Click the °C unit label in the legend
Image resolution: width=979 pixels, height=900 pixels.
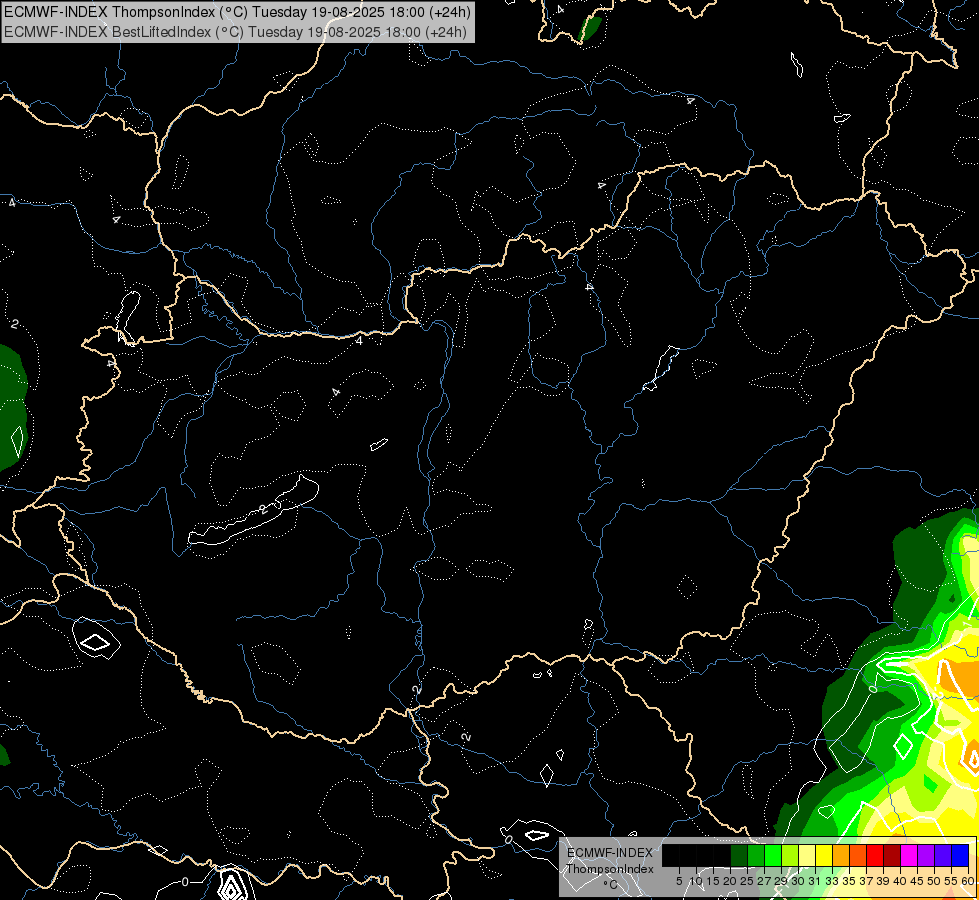pyautogui.click(x=610, y=884)
